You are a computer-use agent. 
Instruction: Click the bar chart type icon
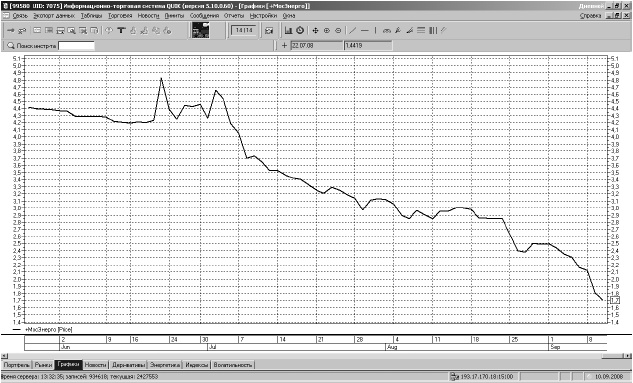point(288,30)
